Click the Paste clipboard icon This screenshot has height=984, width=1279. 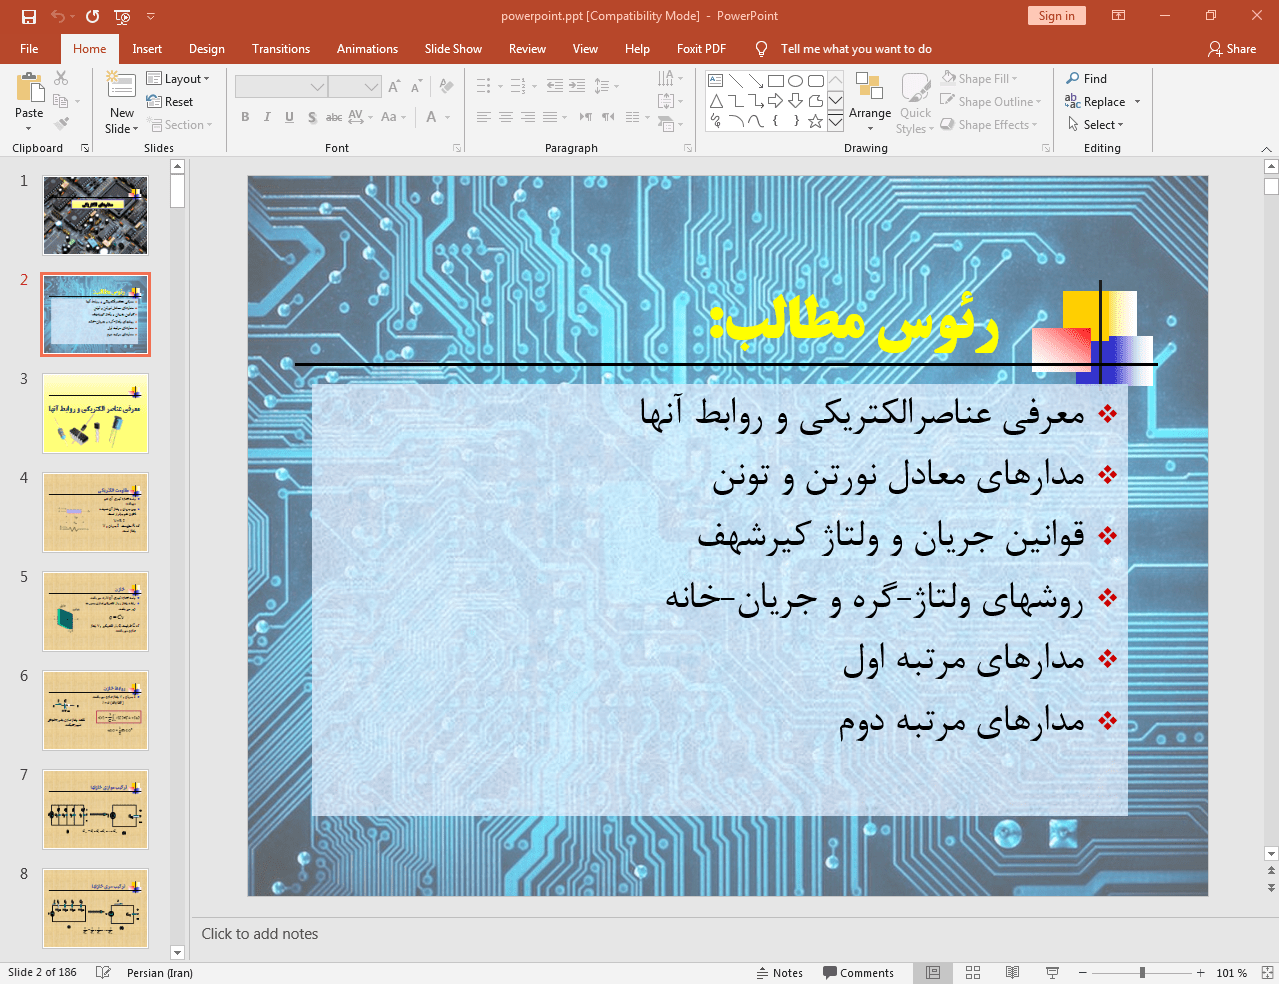coord(29,90)
